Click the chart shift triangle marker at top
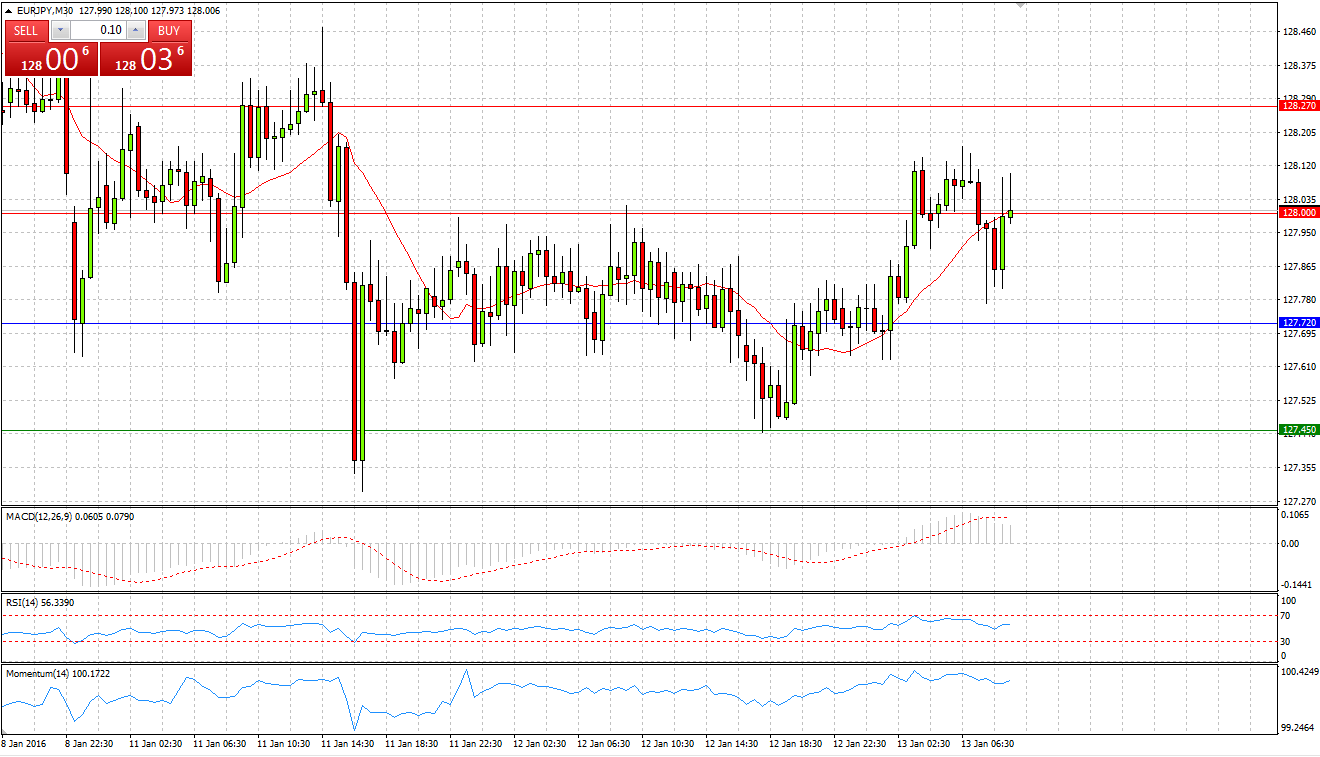Image resolution: width=1320 pixels, height=757 pixels. (x=1020, y=6)
